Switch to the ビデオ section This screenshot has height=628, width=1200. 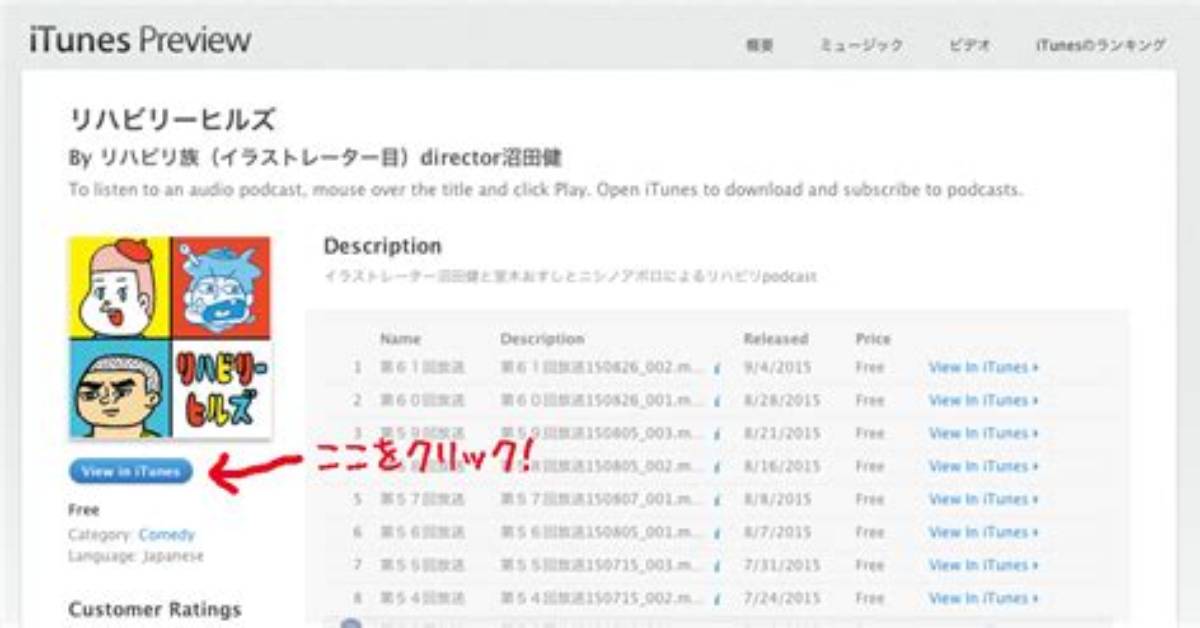(x=970, y=45)
